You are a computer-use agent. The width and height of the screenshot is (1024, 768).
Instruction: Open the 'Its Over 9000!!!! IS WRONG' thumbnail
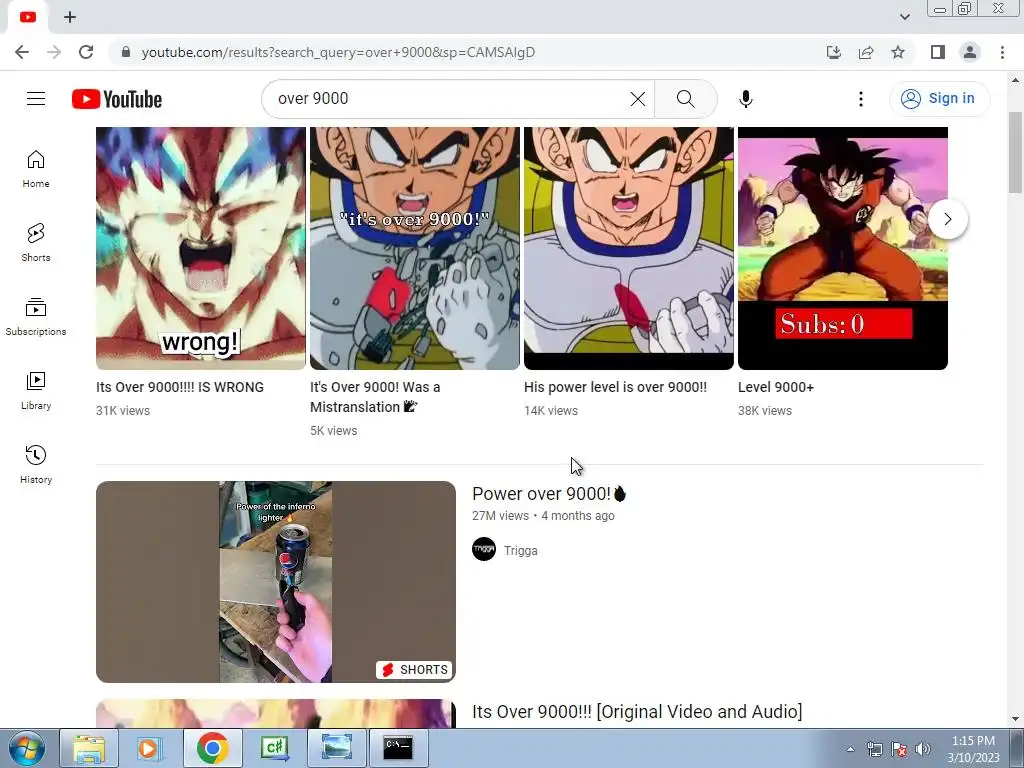click(x=200, y=248)
